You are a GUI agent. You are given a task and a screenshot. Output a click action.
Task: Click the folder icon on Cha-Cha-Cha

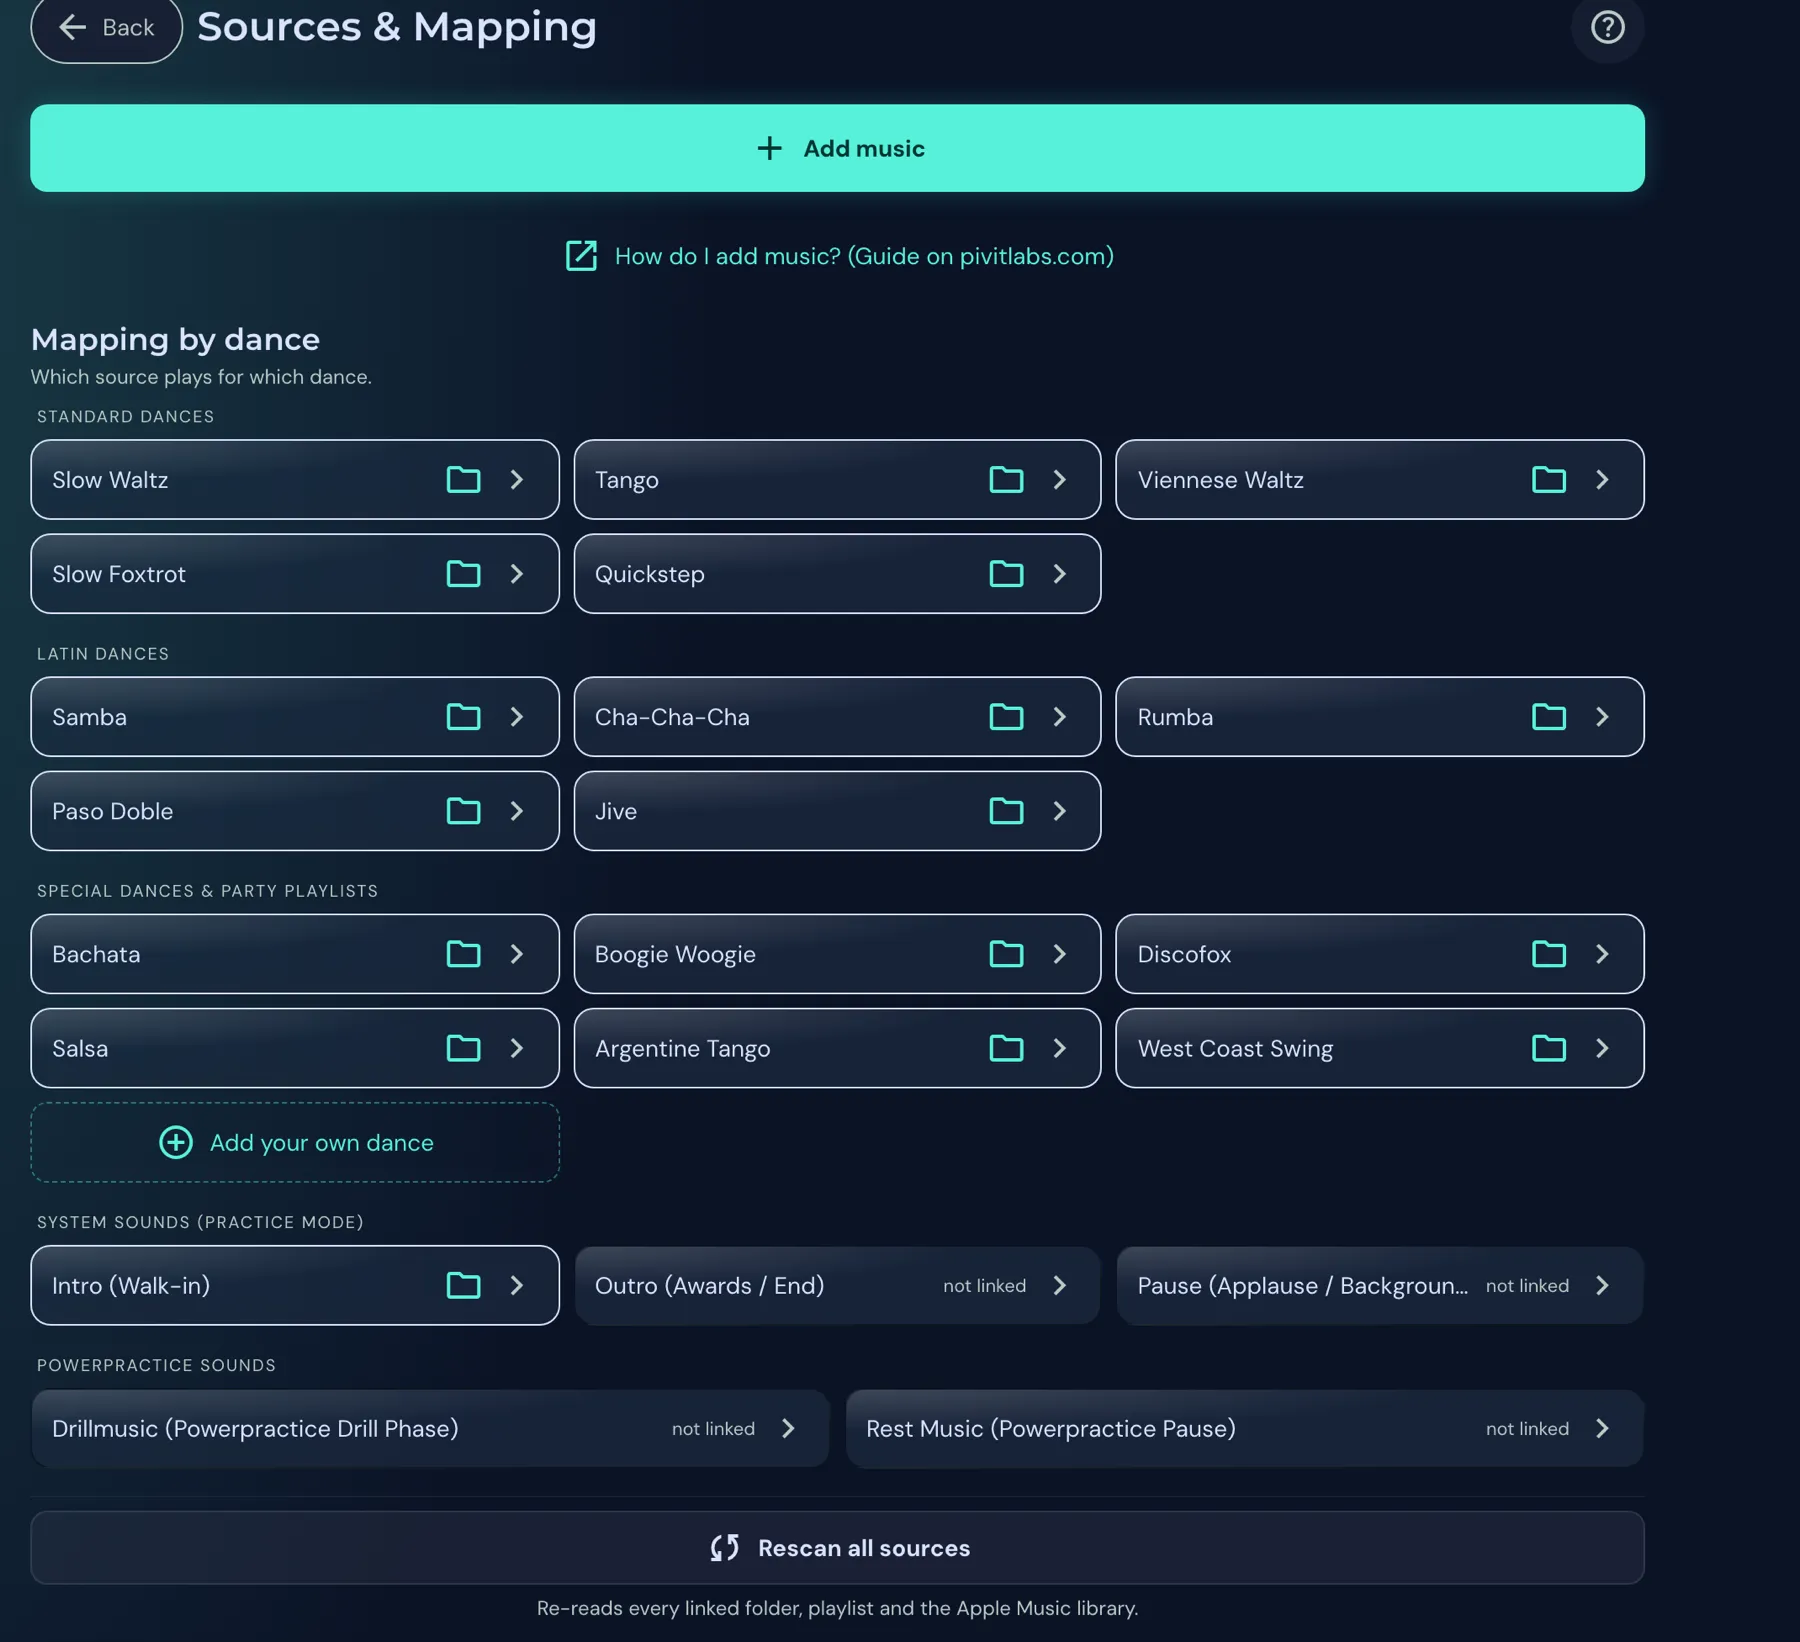[x=1006, y=717]
